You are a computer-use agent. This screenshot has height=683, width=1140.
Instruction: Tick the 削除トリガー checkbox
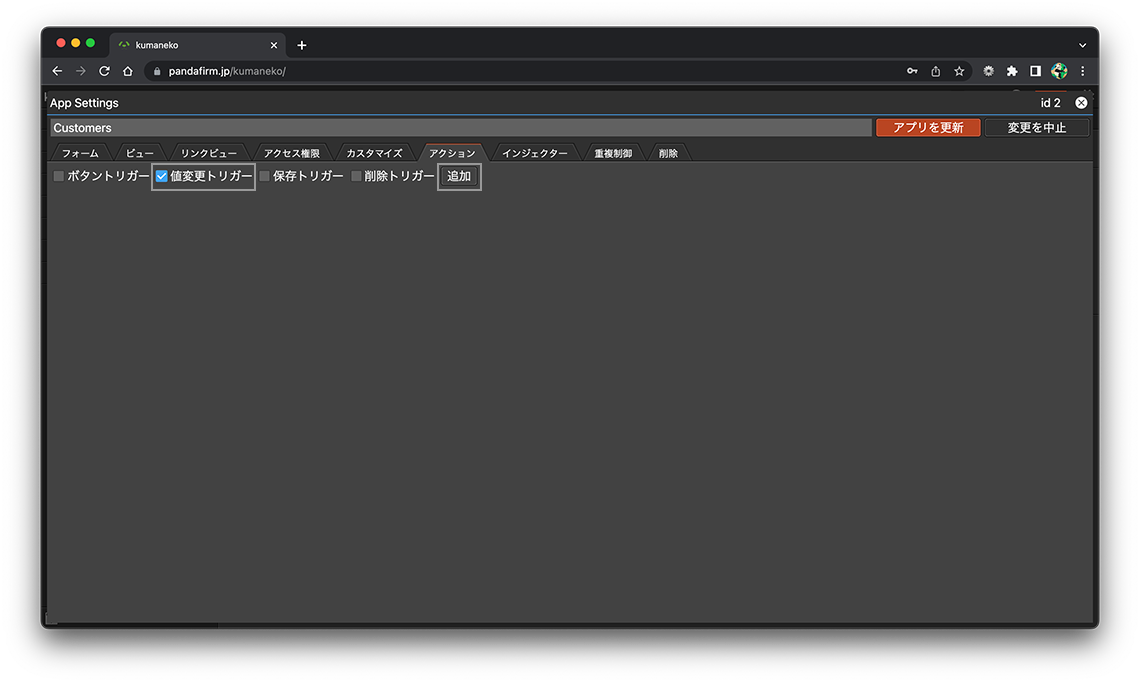point(357,176)
